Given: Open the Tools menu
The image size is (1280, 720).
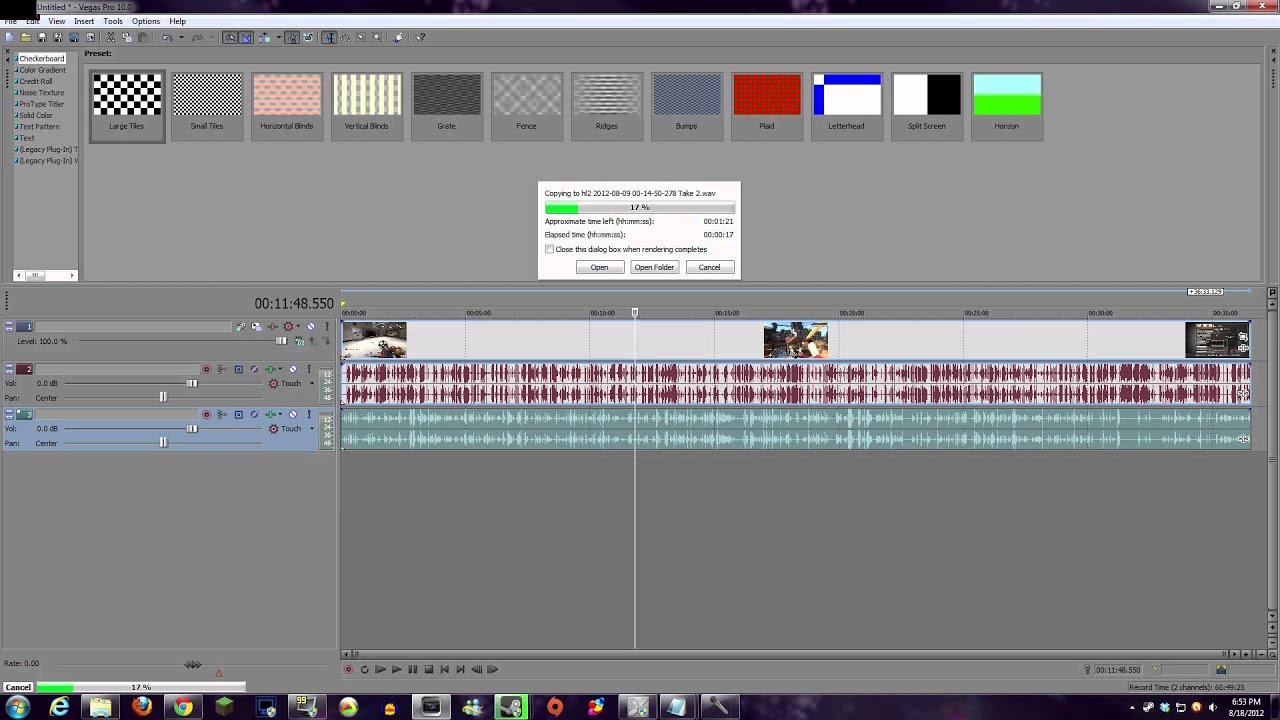Looking at the screenshot, I should [x=113, y=21].
